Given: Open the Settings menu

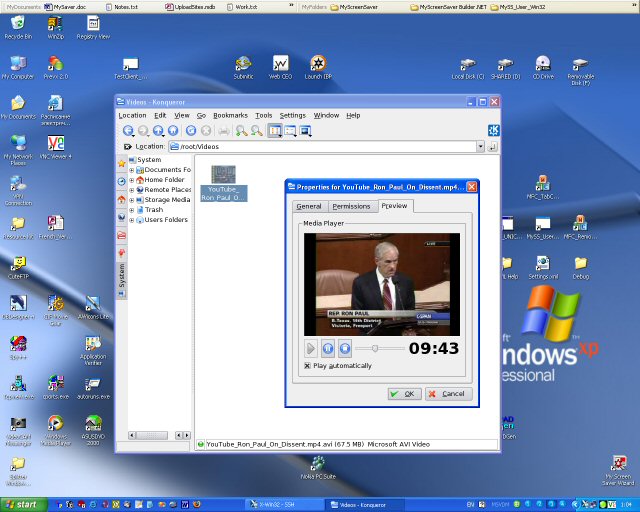Looking at the screenshot, I should [x=292, y=116].
